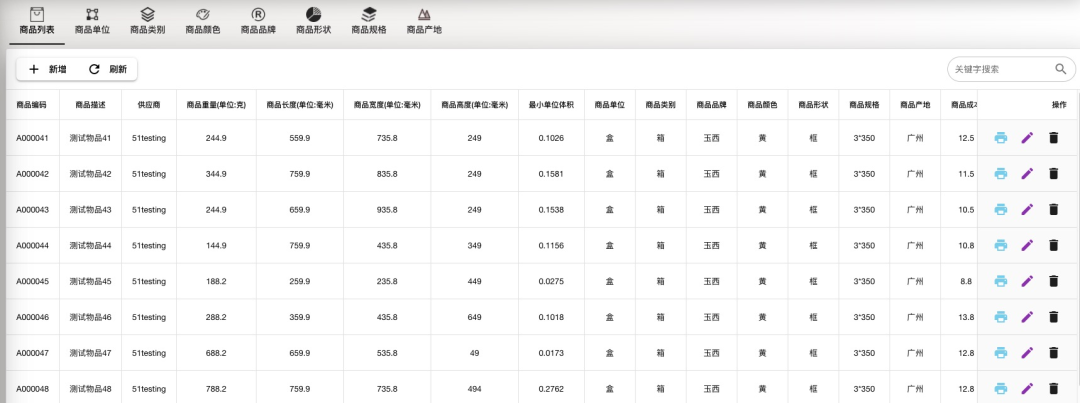Click the 商品重量(单位:克) column header
The width and height of the screenshot is (1080, 403).
pos(216,105)
